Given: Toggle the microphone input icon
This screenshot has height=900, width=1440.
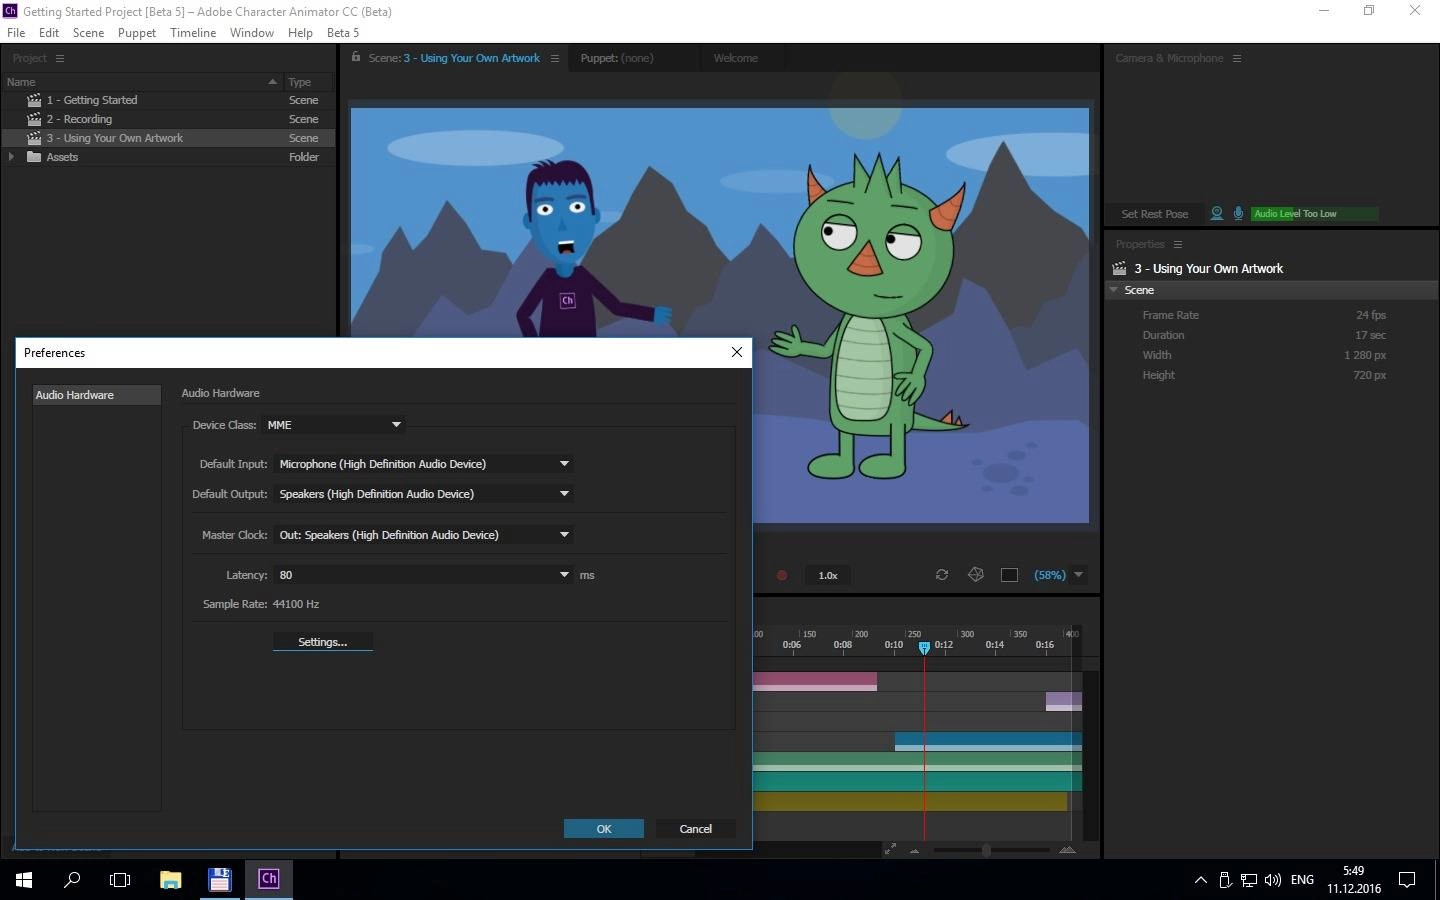Looking at the screenshot, I should click(x=1238, y=213).
